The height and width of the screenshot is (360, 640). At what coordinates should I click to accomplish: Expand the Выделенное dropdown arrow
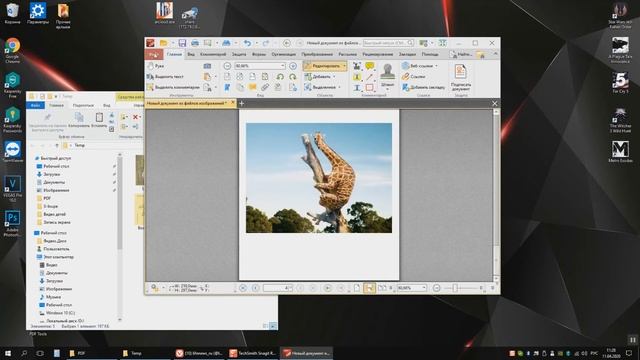coord(339,87)
